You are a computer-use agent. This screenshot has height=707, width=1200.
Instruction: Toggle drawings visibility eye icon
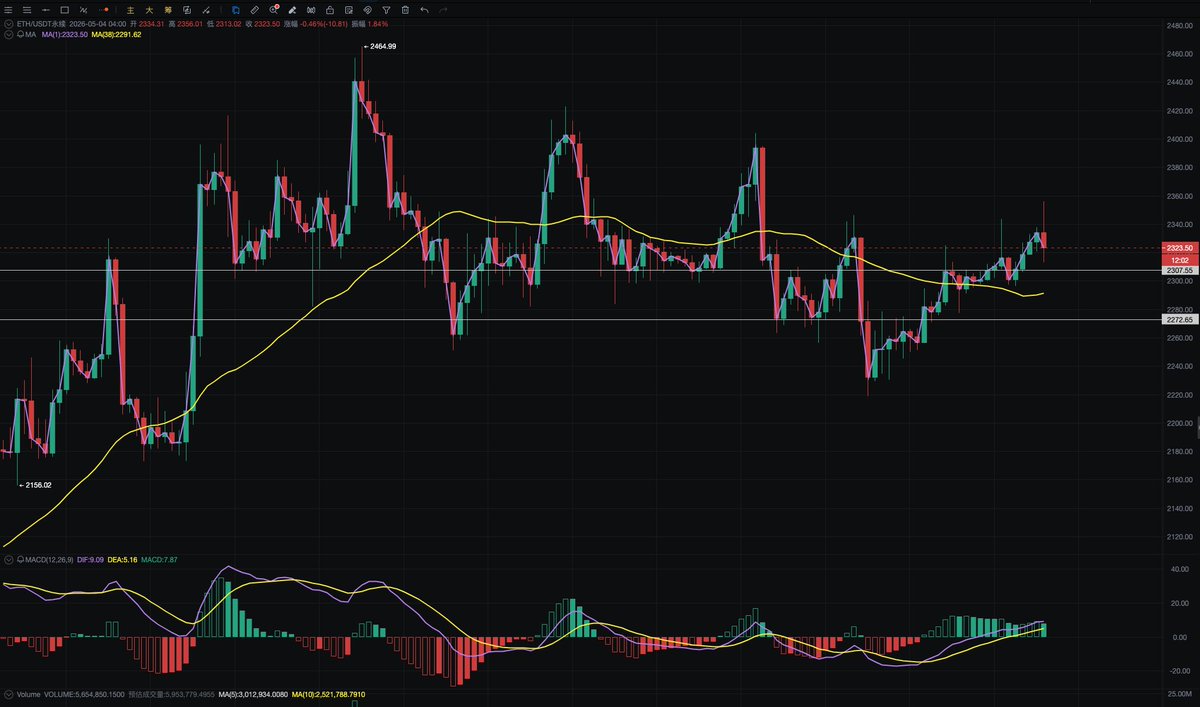[x=367, y=9]
